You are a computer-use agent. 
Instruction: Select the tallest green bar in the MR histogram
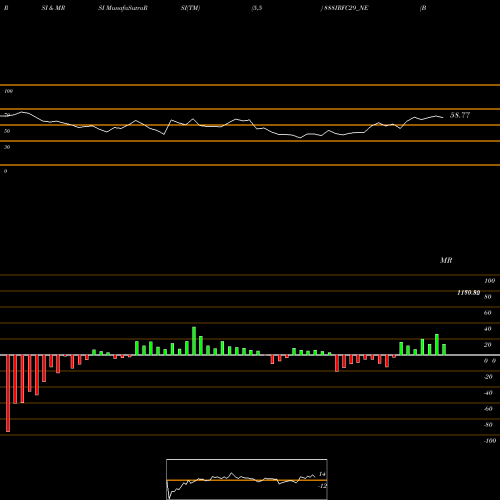(194, 341)
